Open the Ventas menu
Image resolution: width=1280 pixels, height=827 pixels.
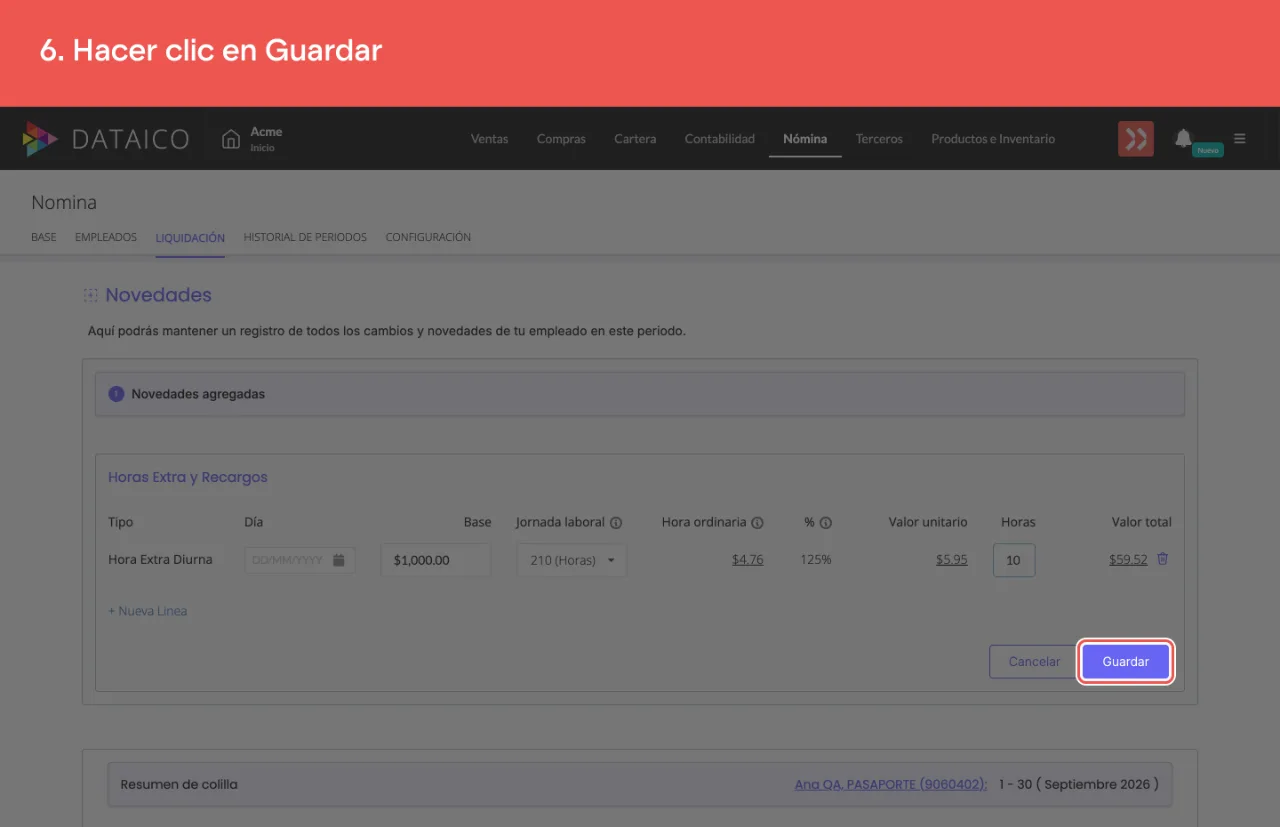[490, 139]
